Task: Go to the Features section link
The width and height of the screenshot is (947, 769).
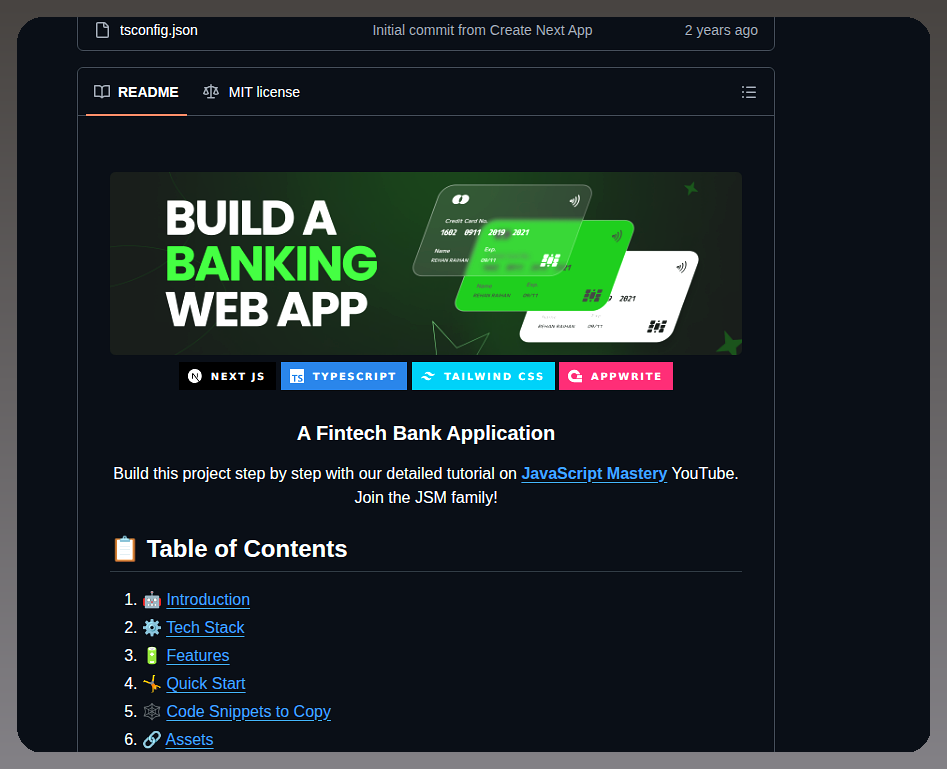Action: [197, 655]
